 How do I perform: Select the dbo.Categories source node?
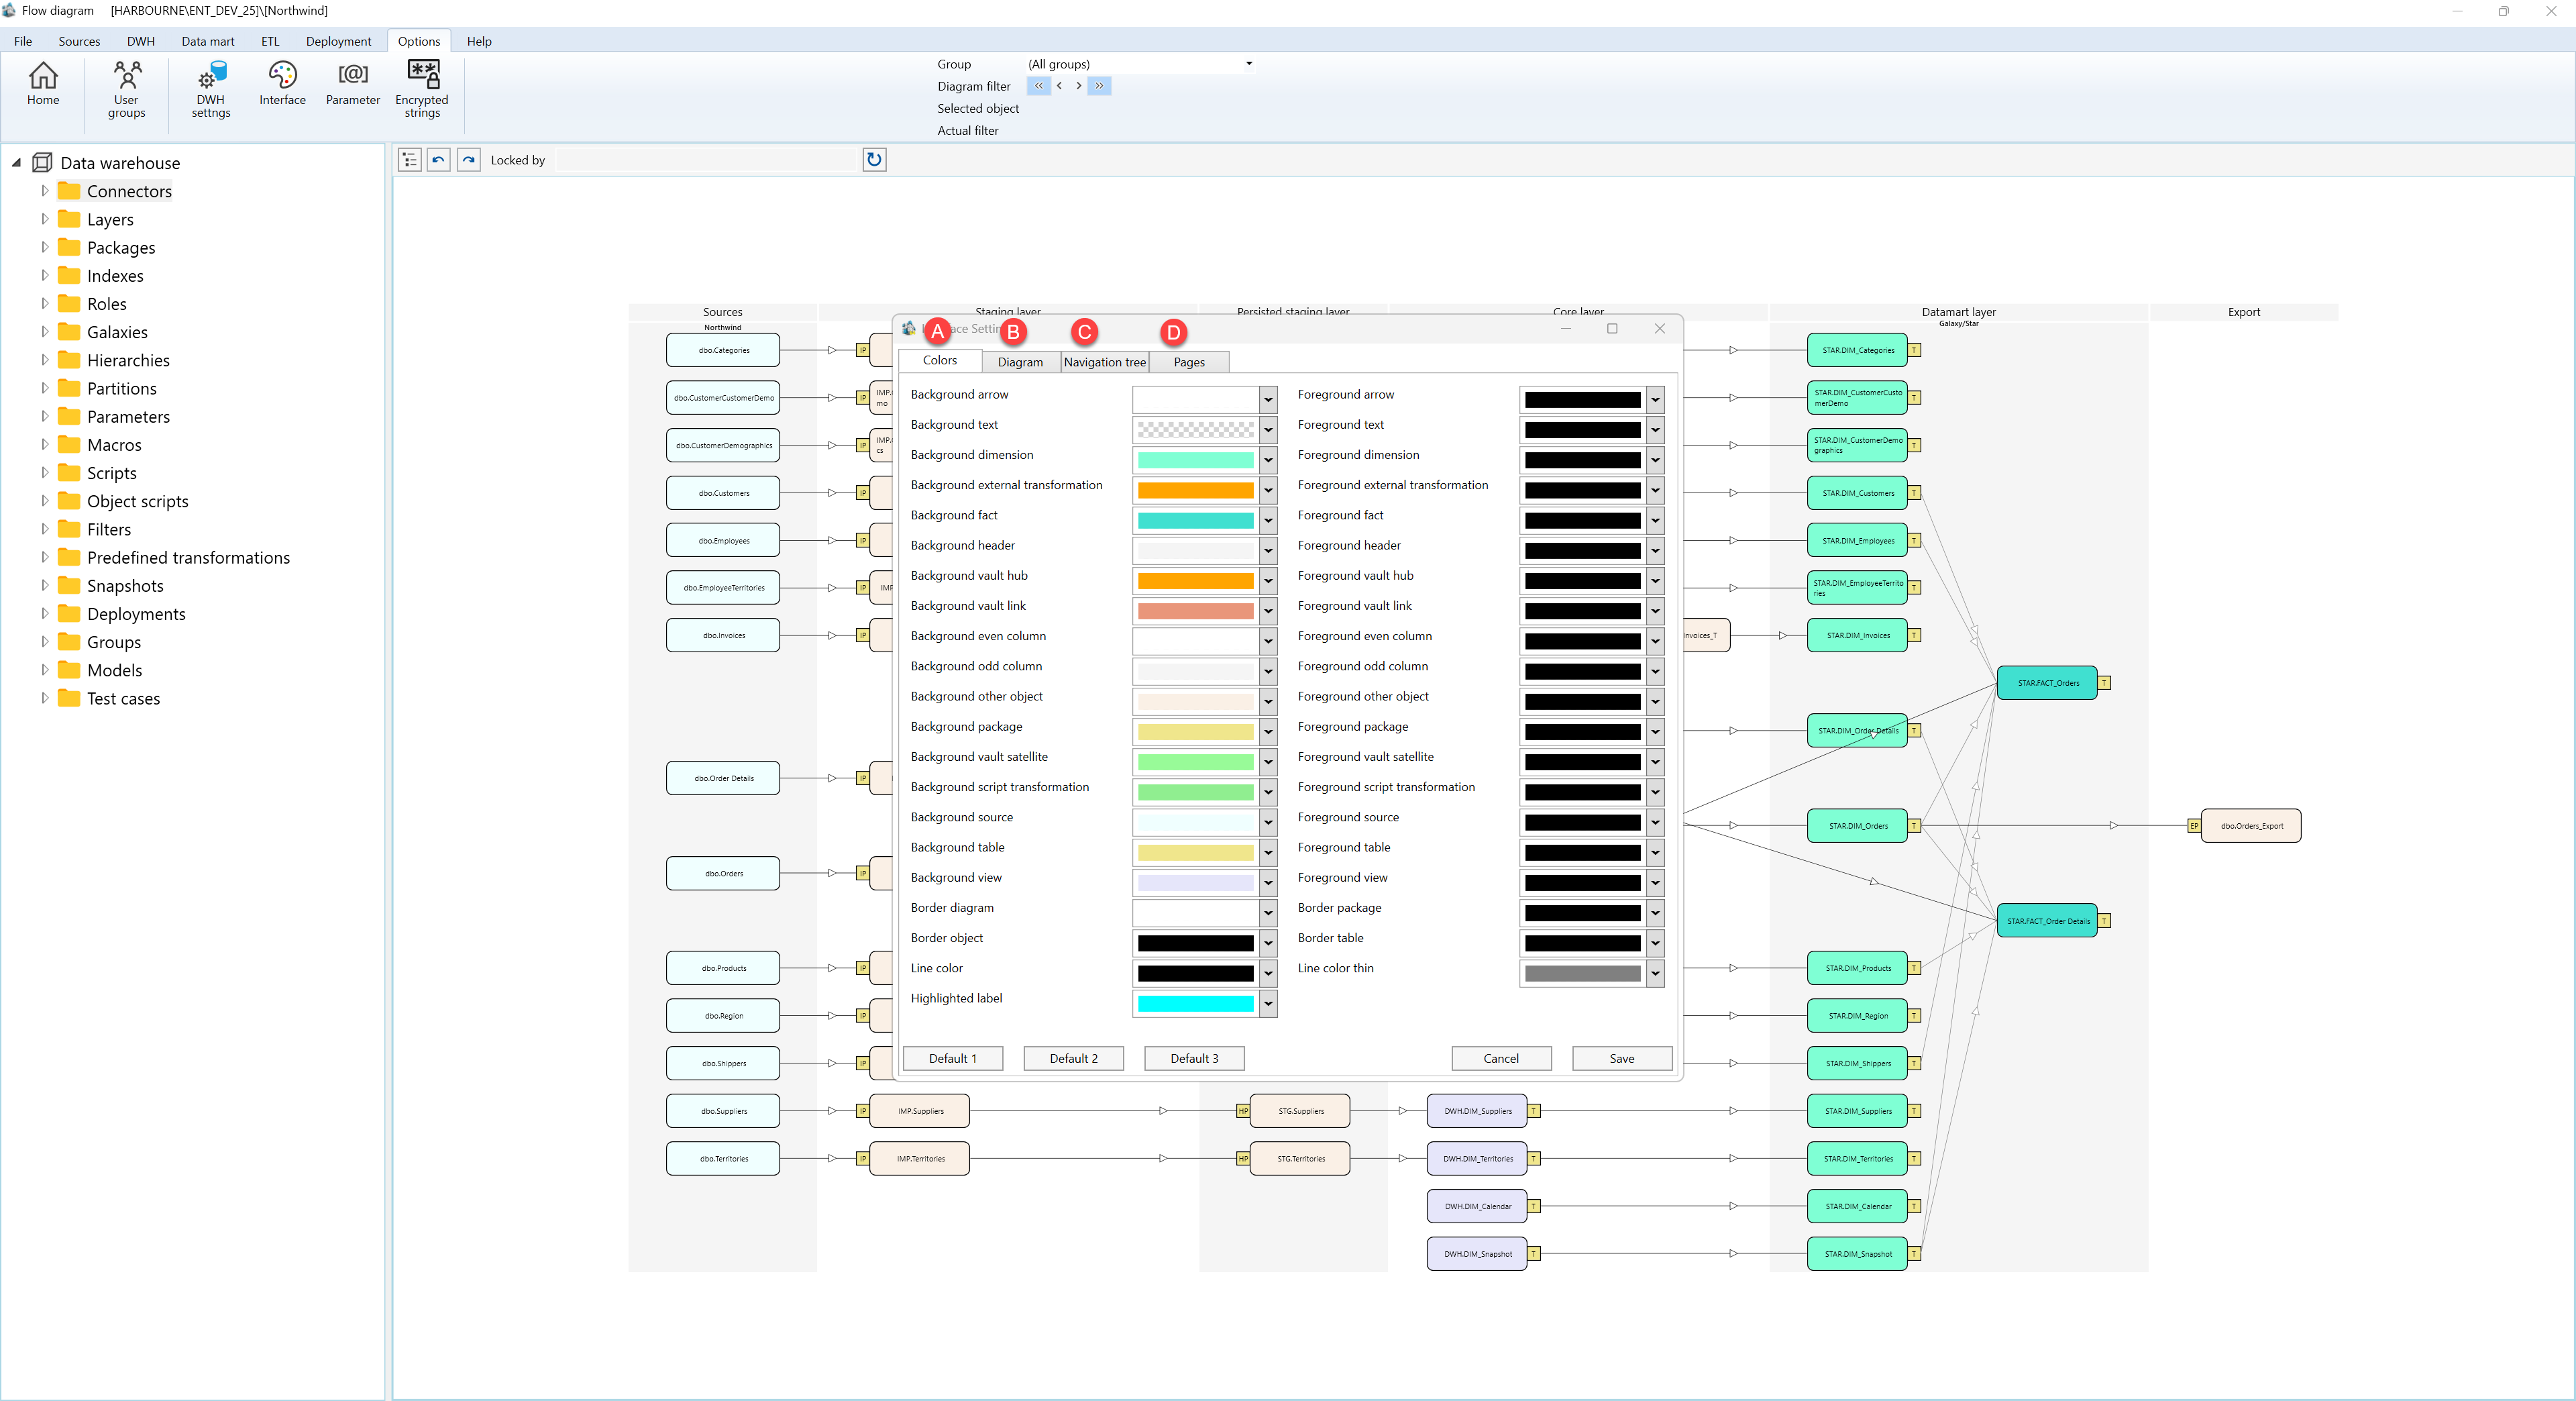point(723,350)
